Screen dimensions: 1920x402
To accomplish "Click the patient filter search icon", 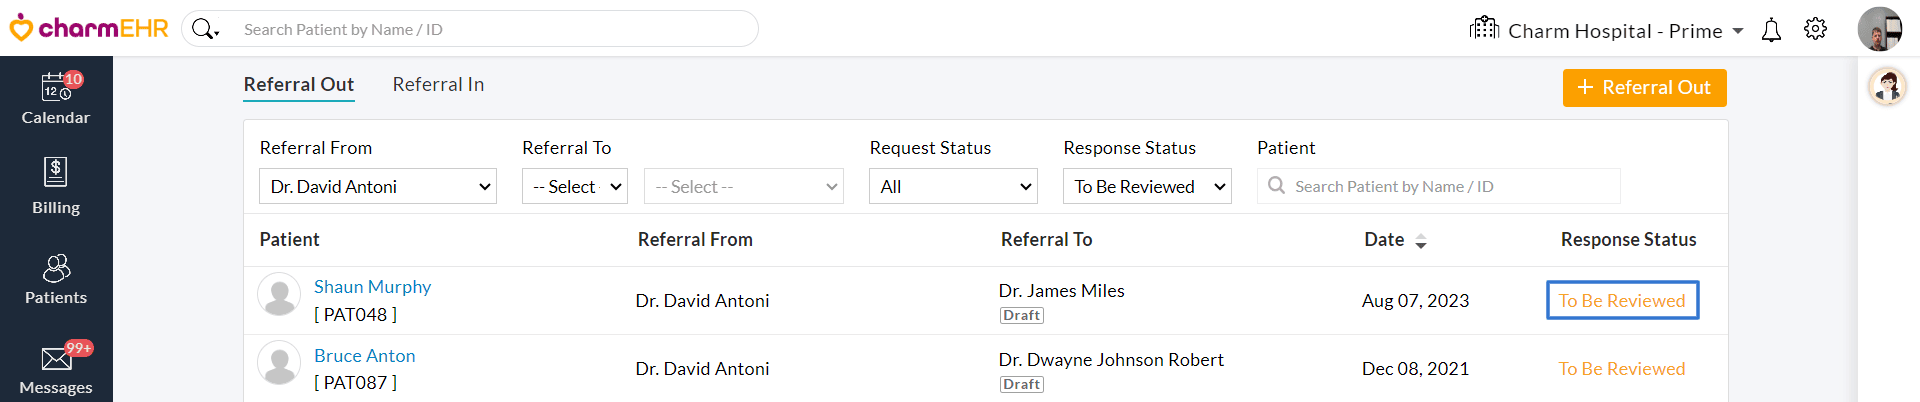I will pos(1276,186).
